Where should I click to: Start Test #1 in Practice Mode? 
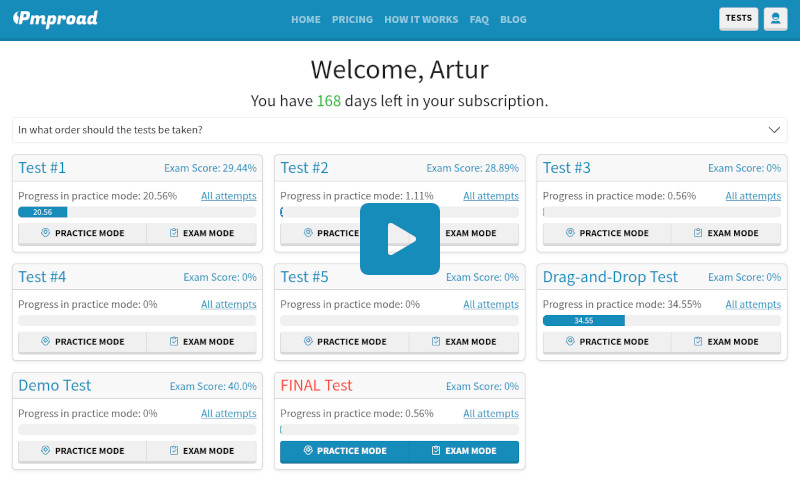pos(82,233)
